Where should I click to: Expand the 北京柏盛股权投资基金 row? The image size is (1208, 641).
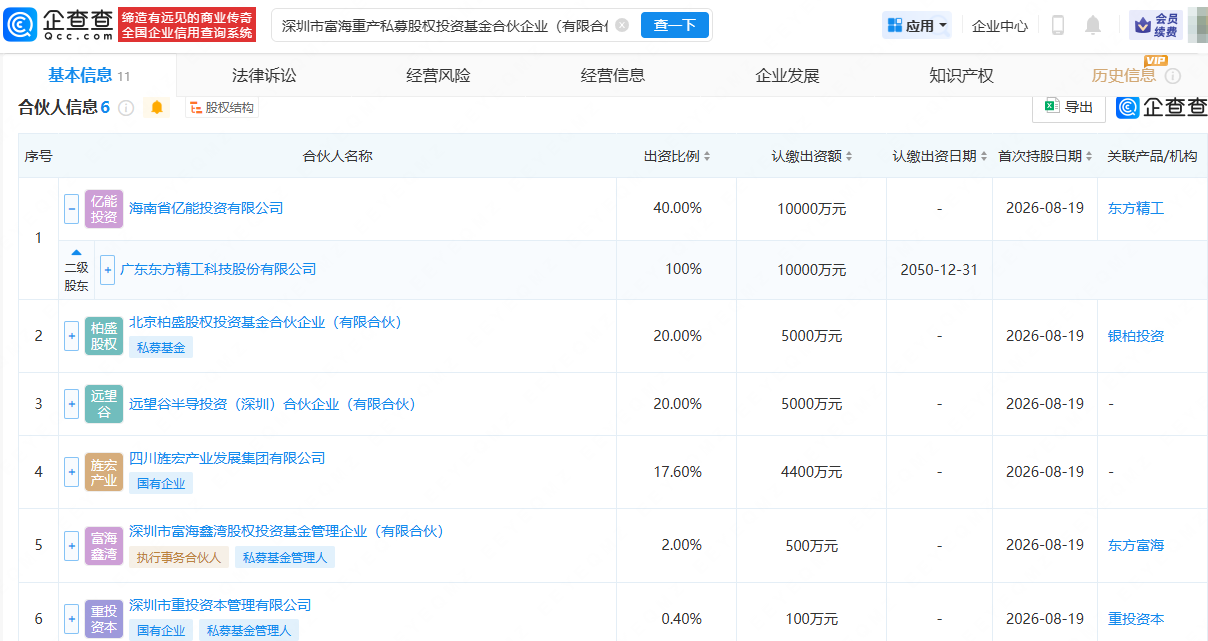(71, 336)
